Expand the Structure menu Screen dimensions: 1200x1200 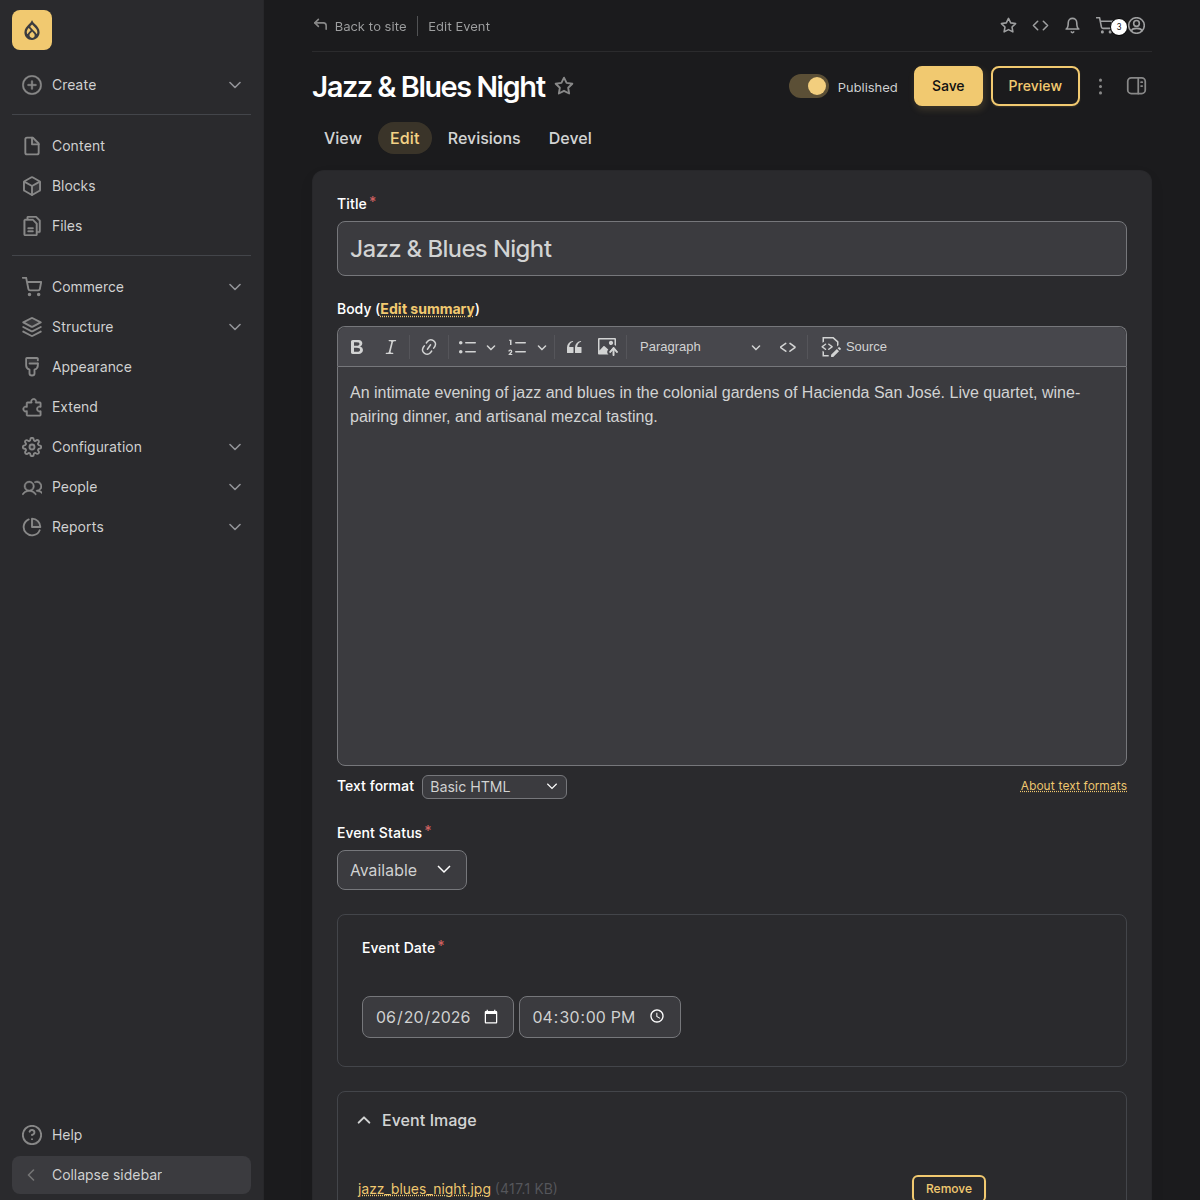pyautogui.click(x=131, y=327)
